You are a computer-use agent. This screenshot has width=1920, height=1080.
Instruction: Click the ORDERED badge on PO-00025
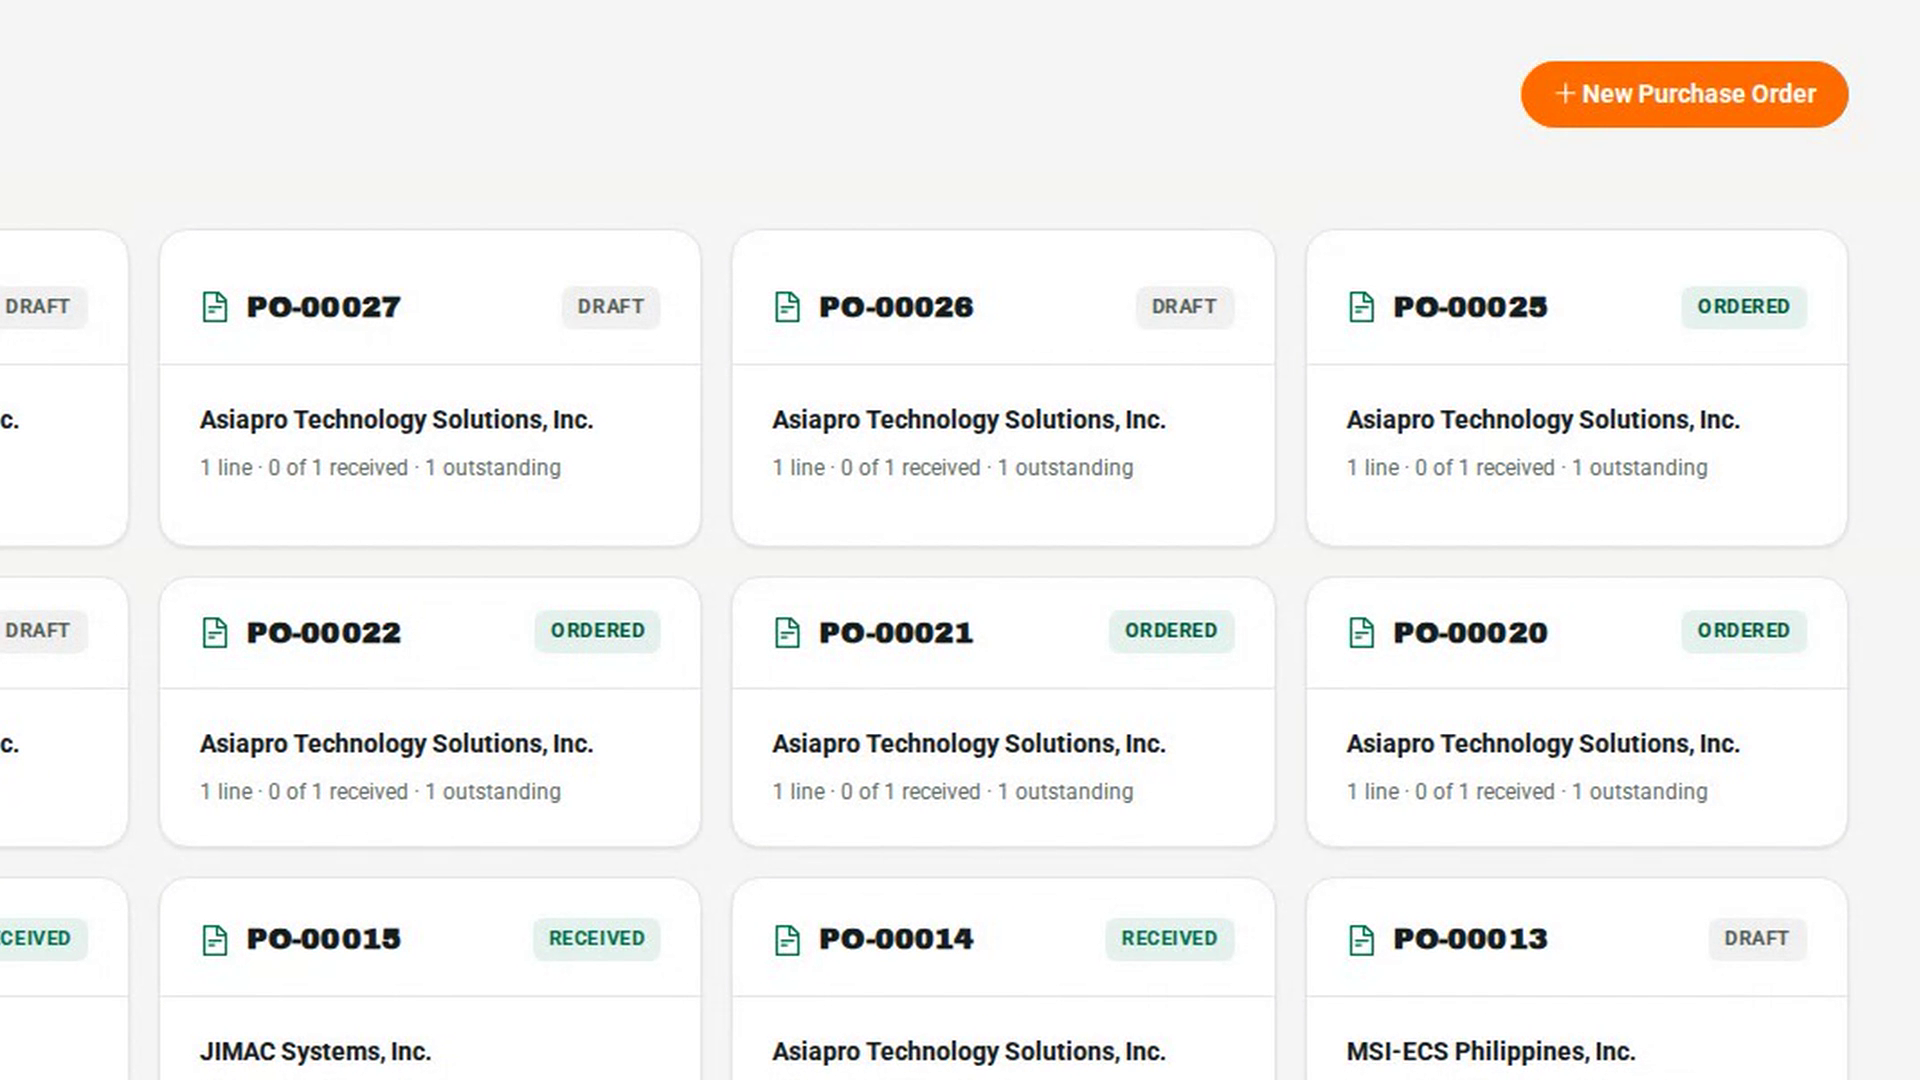1743,307
